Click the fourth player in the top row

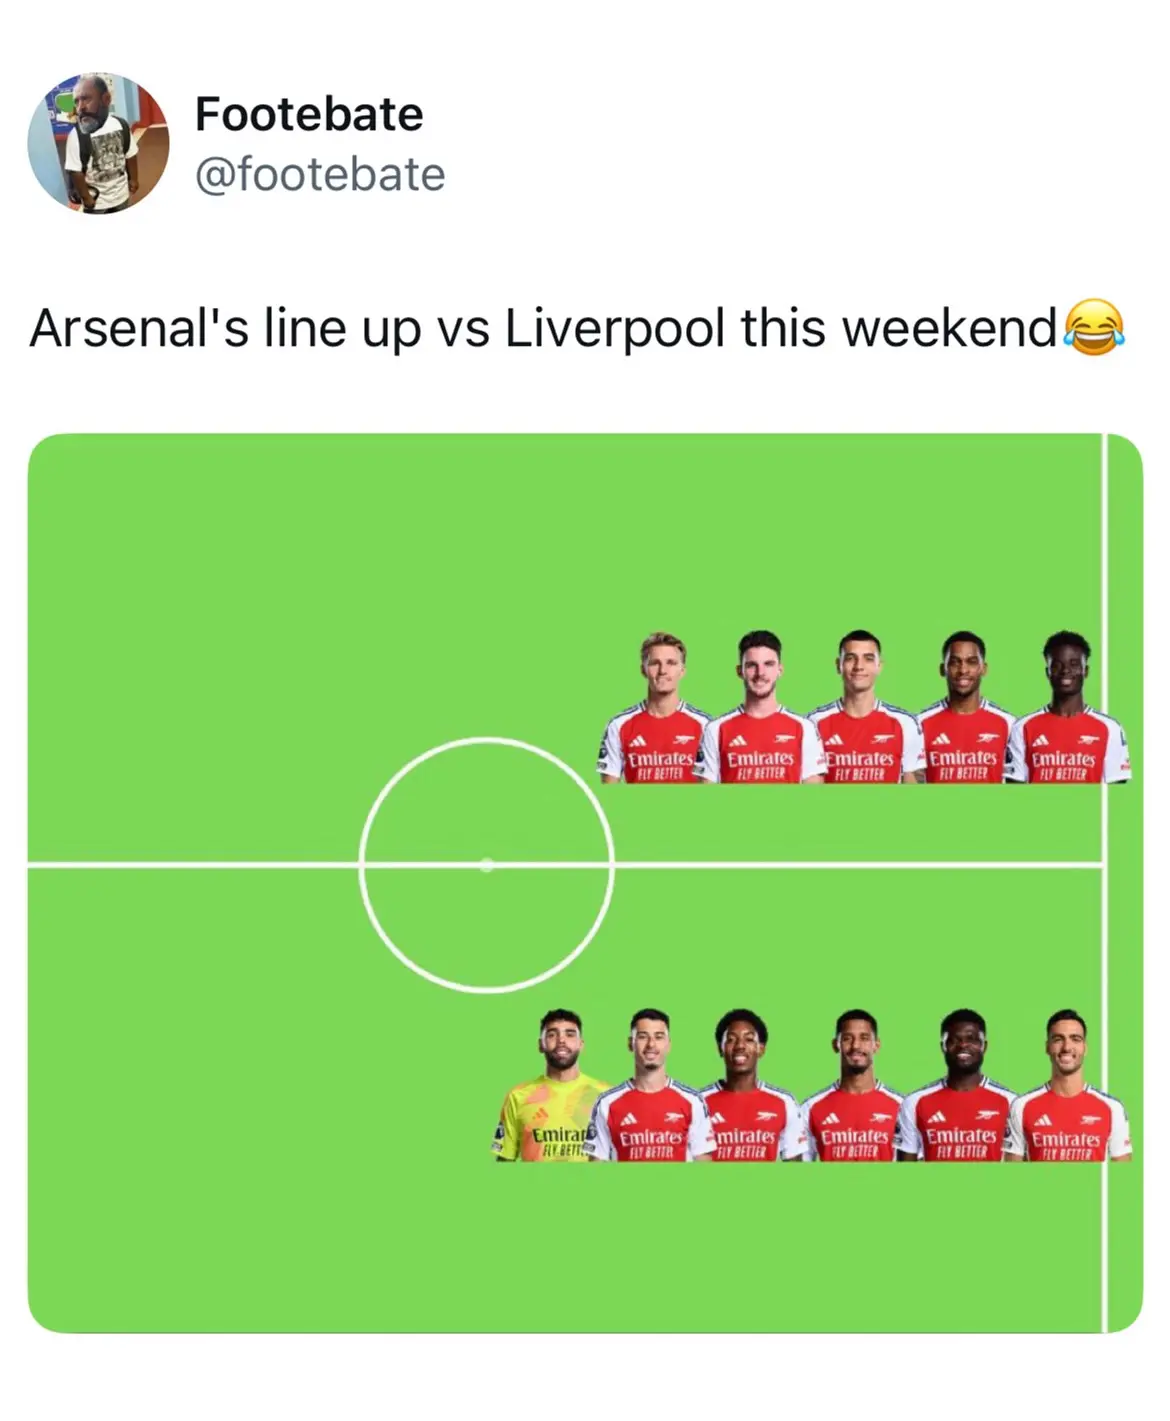tap(965, 707)
